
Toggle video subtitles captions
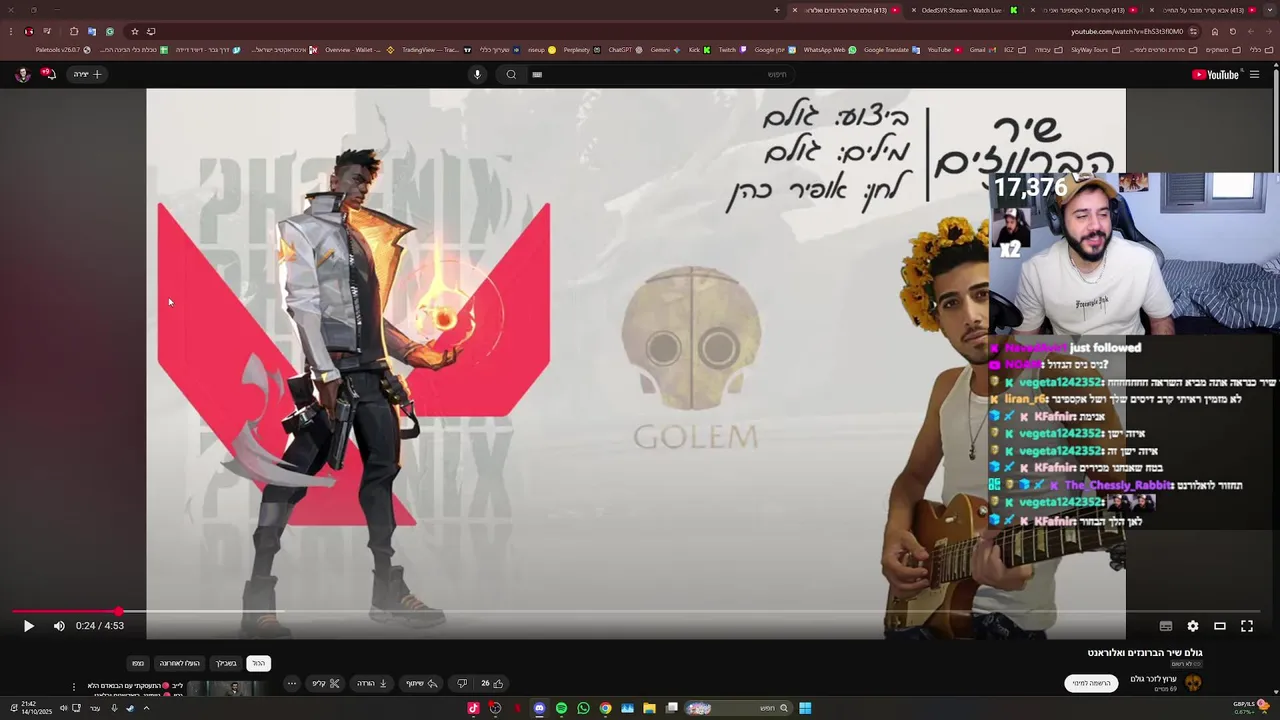pos(1166,626)
